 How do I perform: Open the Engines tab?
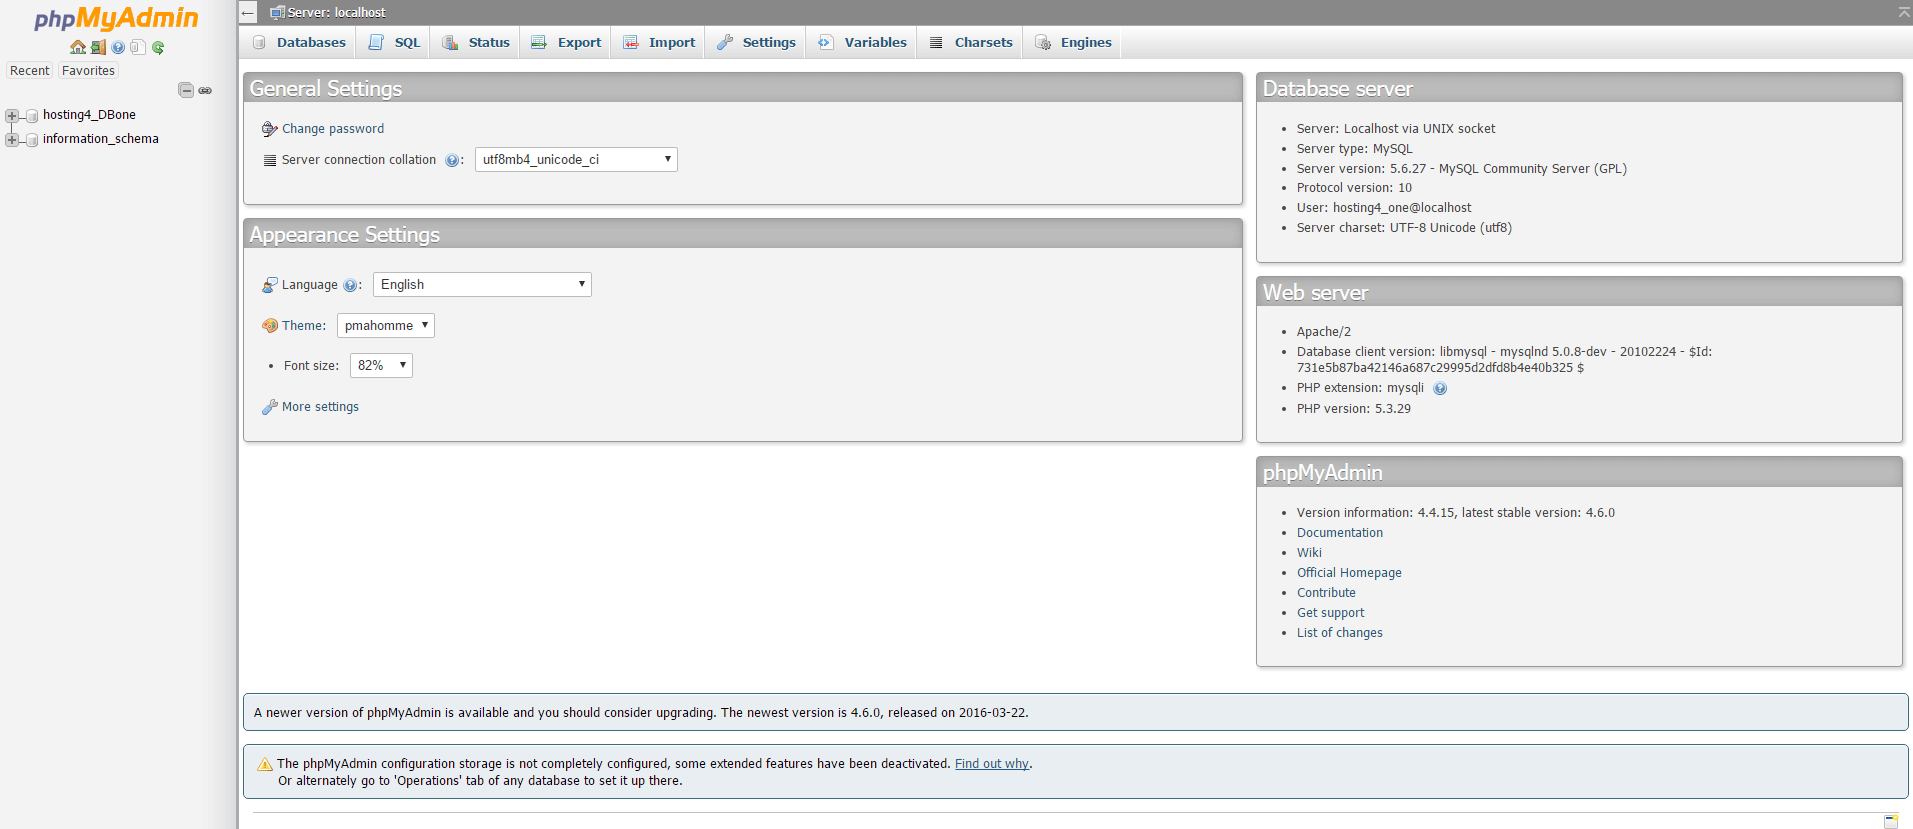(x=1074, y=43)
